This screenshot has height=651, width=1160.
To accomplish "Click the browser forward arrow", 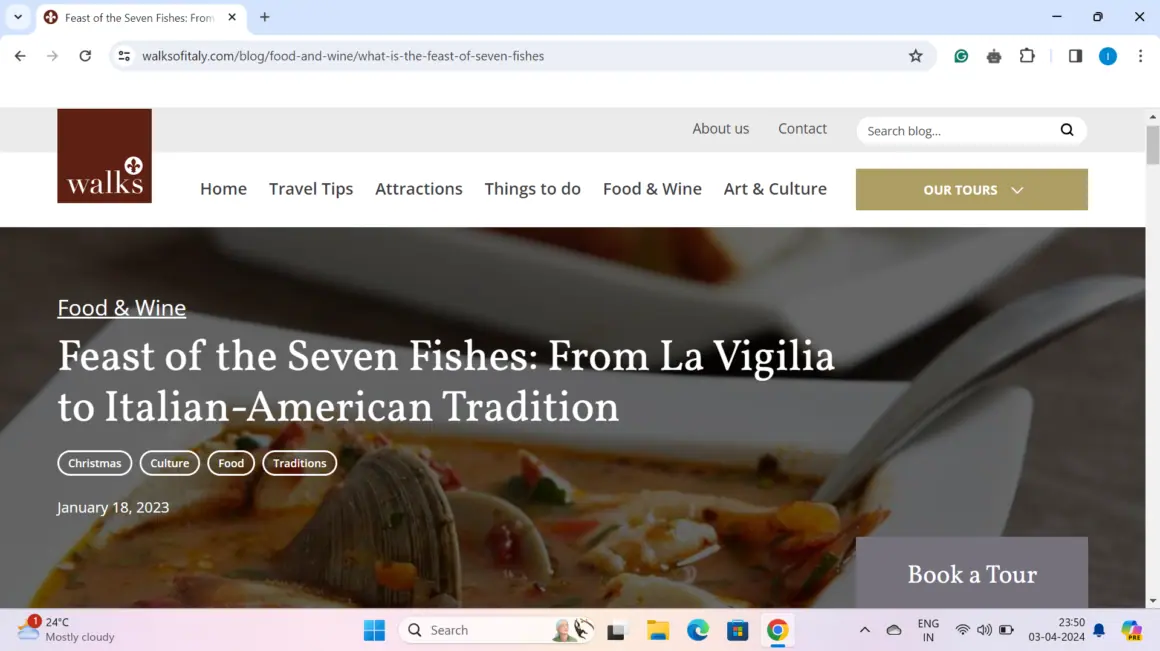I will [53, 56].
